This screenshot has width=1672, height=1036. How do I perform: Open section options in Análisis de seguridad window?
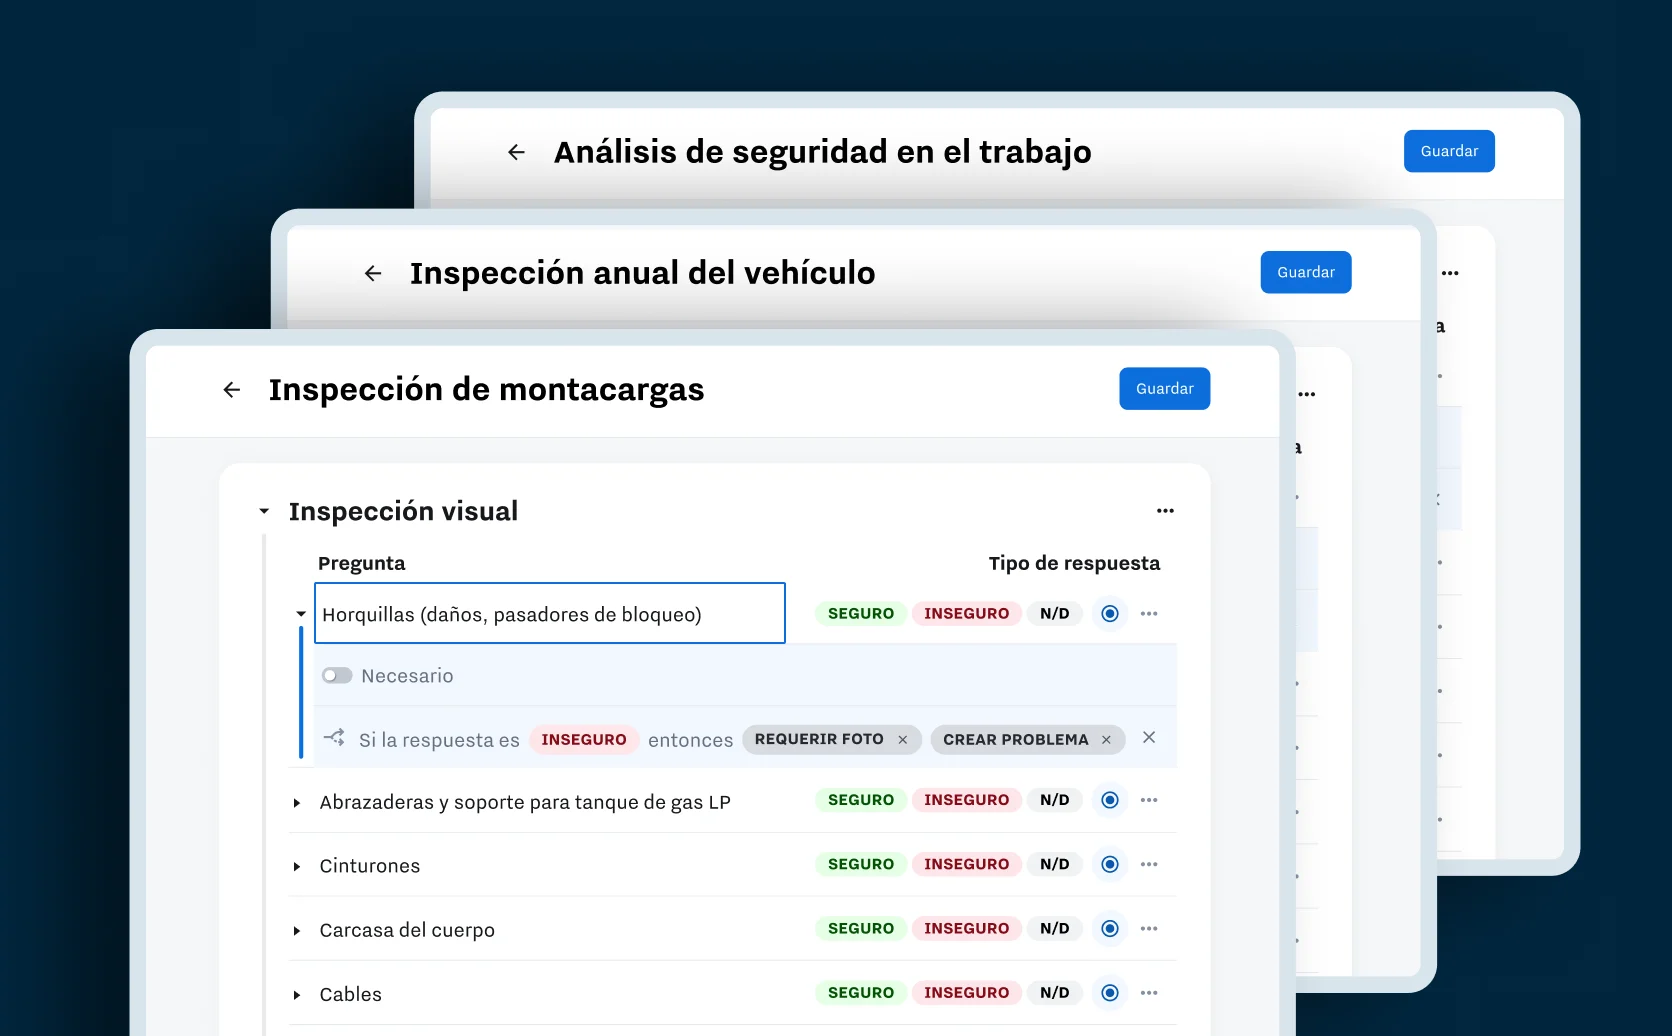pyautogui.click(x=1450, y=273)
